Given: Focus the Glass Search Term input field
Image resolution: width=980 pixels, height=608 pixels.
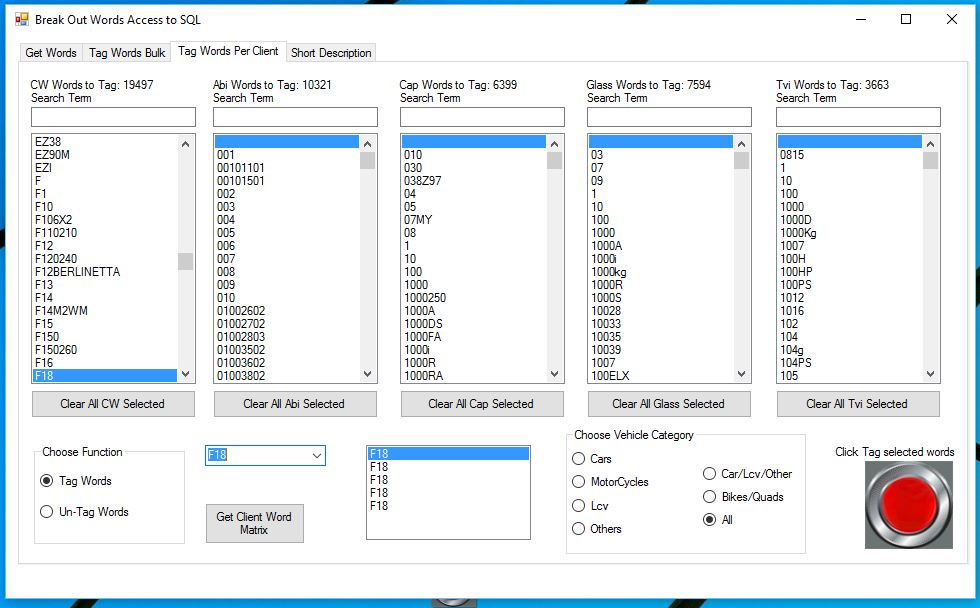Looking at the screenshot, I should point(669,117).
